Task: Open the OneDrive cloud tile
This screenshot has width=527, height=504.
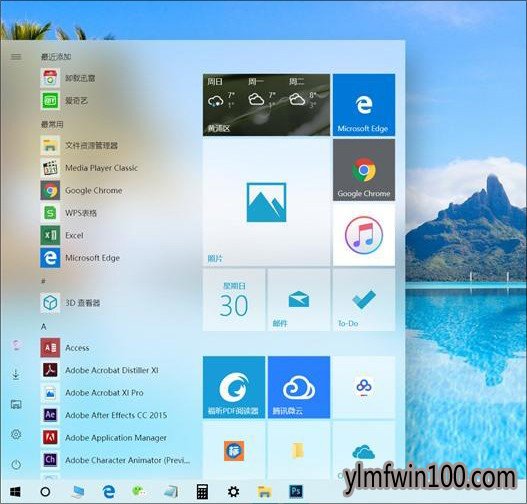Action: [x=364, y=450]
